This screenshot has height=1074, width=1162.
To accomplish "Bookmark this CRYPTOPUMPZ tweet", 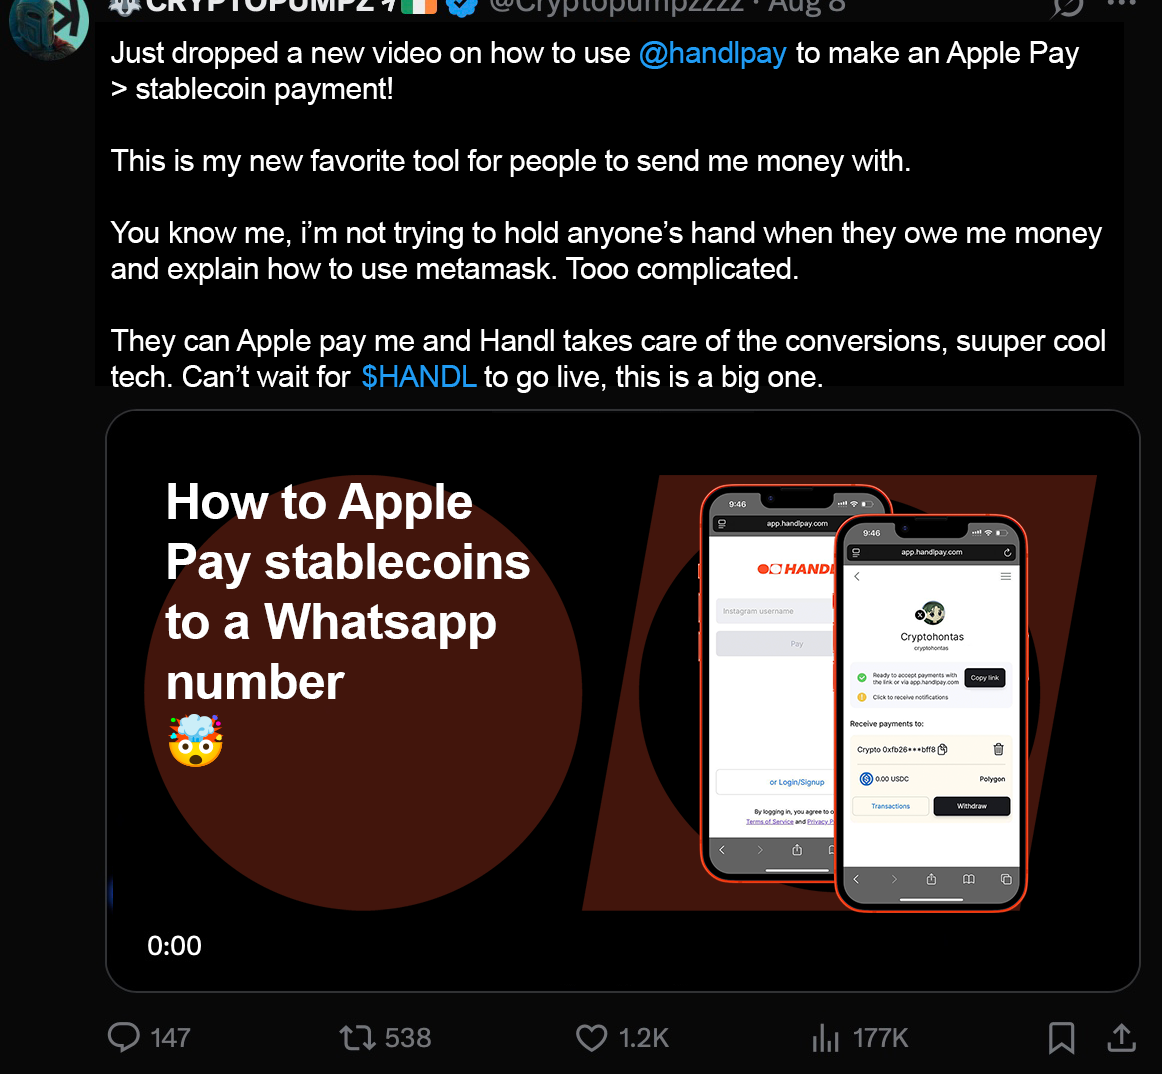I will 1061,1038.
